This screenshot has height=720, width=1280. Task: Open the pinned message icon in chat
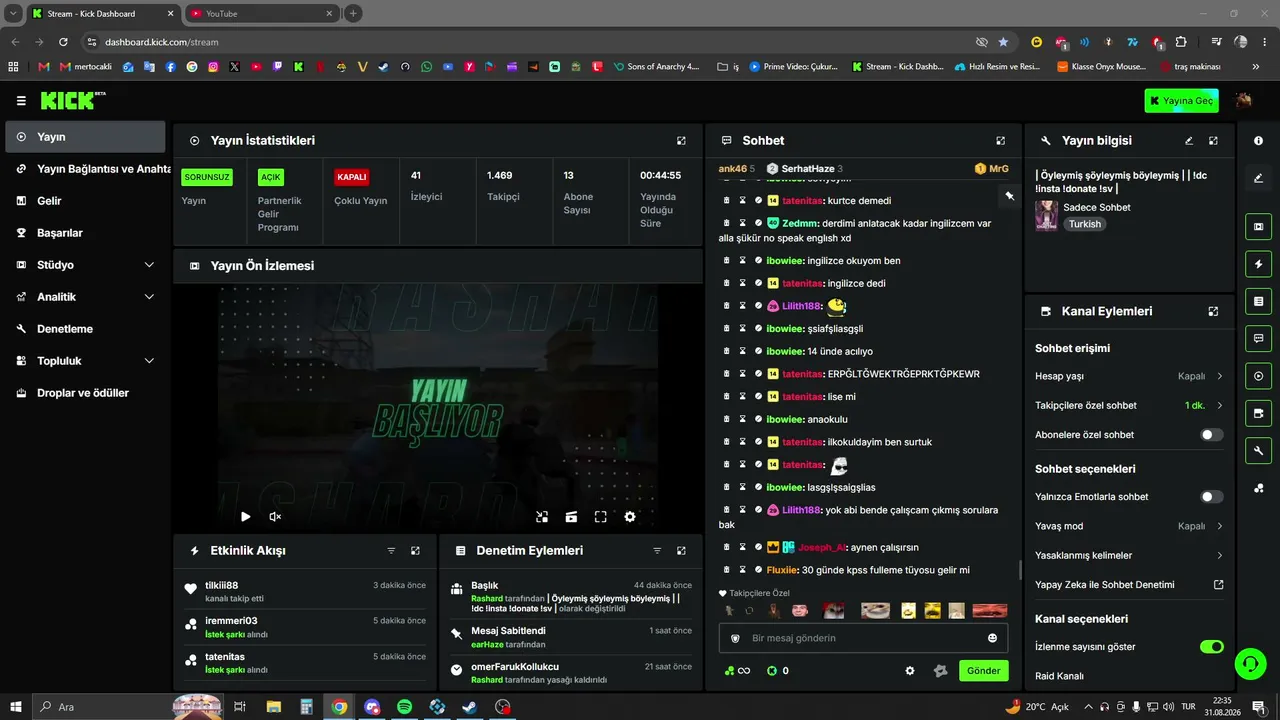[1009, 196]
